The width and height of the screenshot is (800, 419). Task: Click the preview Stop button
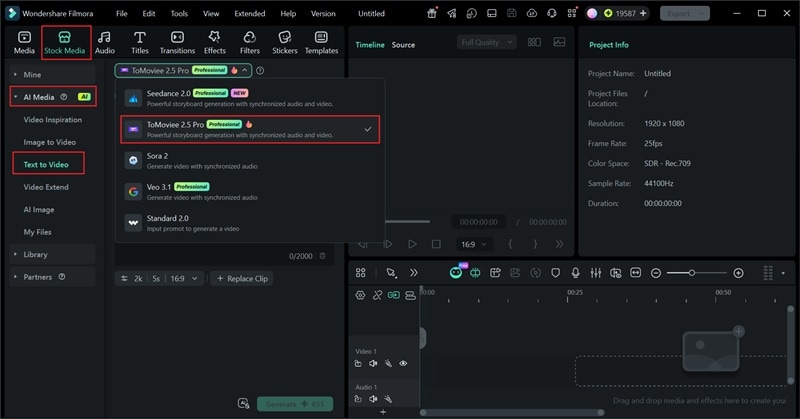coord(436,244)
